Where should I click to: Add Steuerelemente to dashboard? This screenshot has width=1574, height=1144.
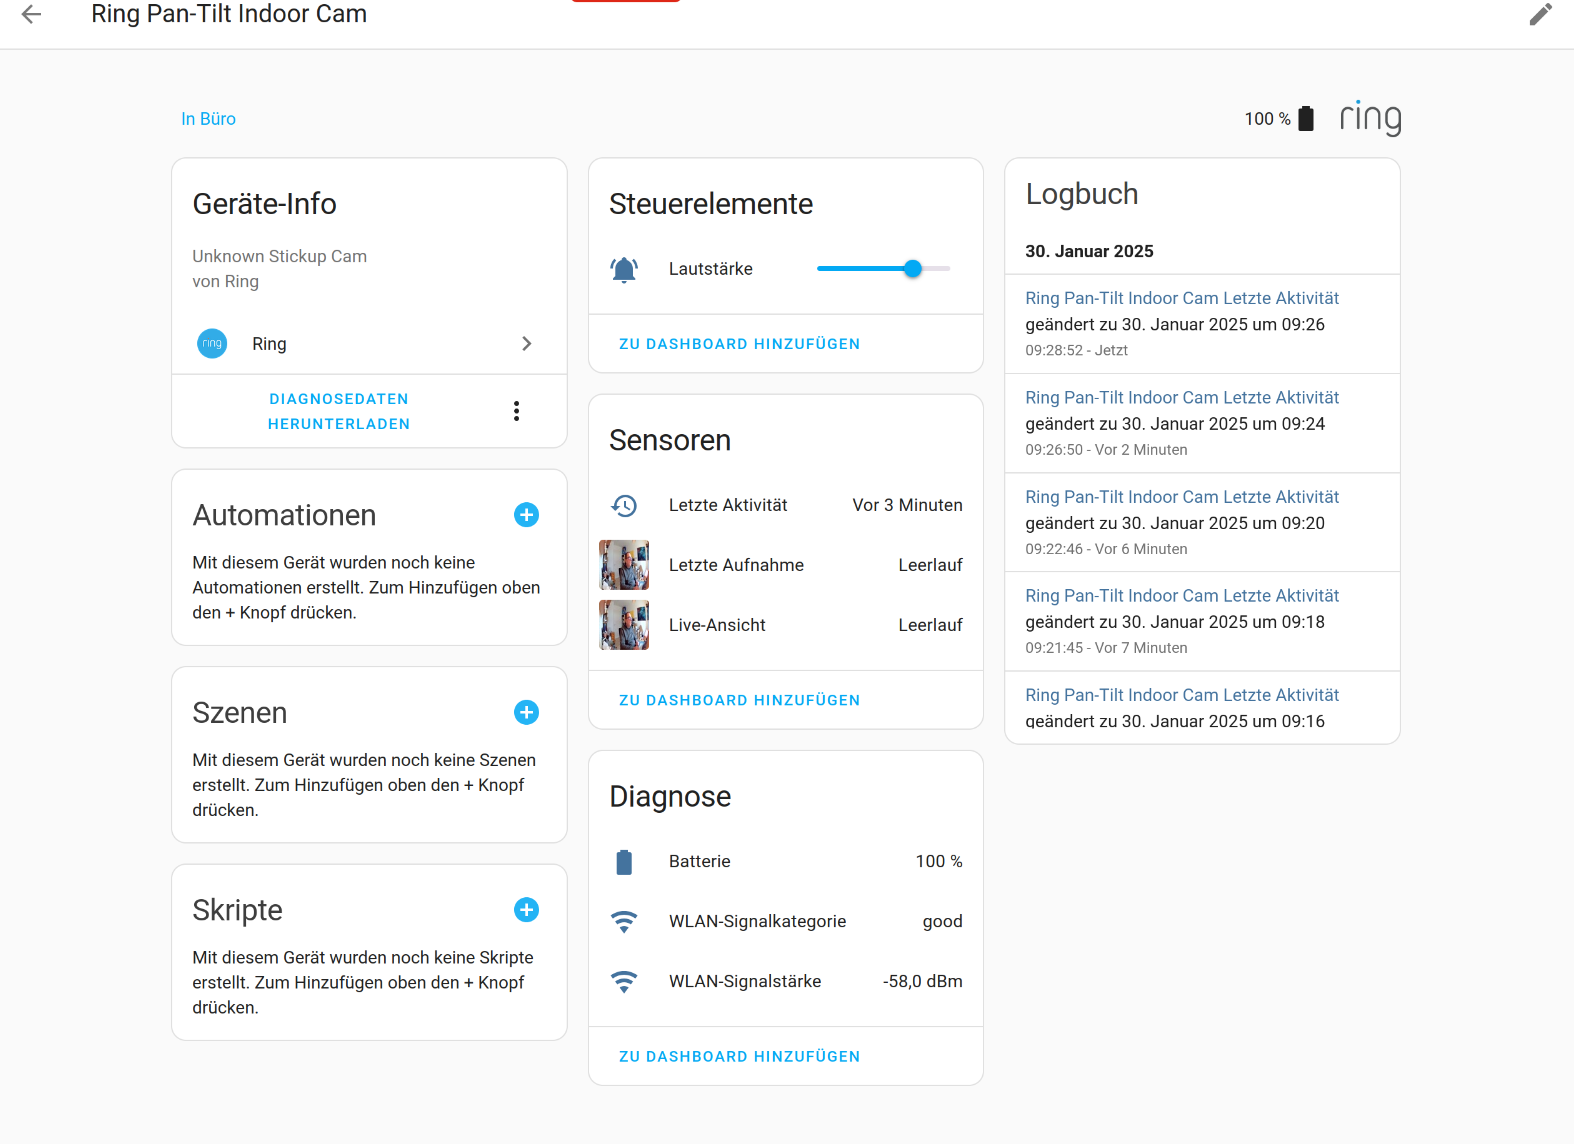click(x=740, y=344)
